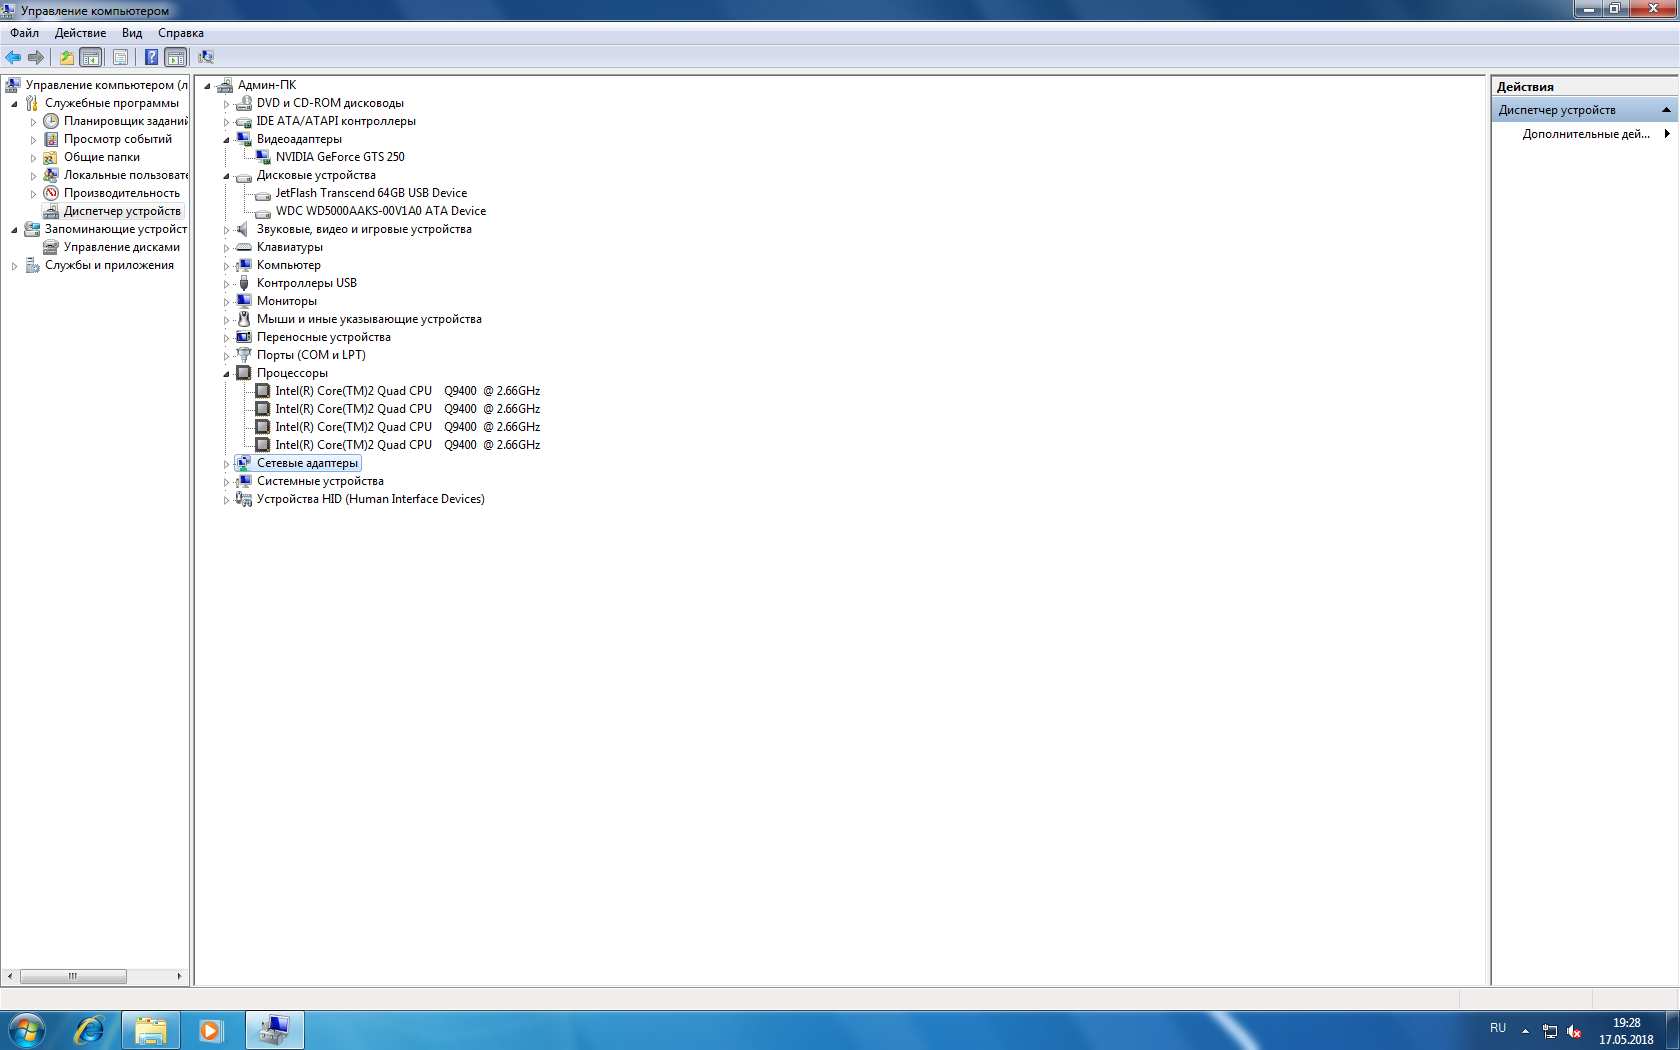
Task: Open the Файл menu
Action: click(24, 33)
